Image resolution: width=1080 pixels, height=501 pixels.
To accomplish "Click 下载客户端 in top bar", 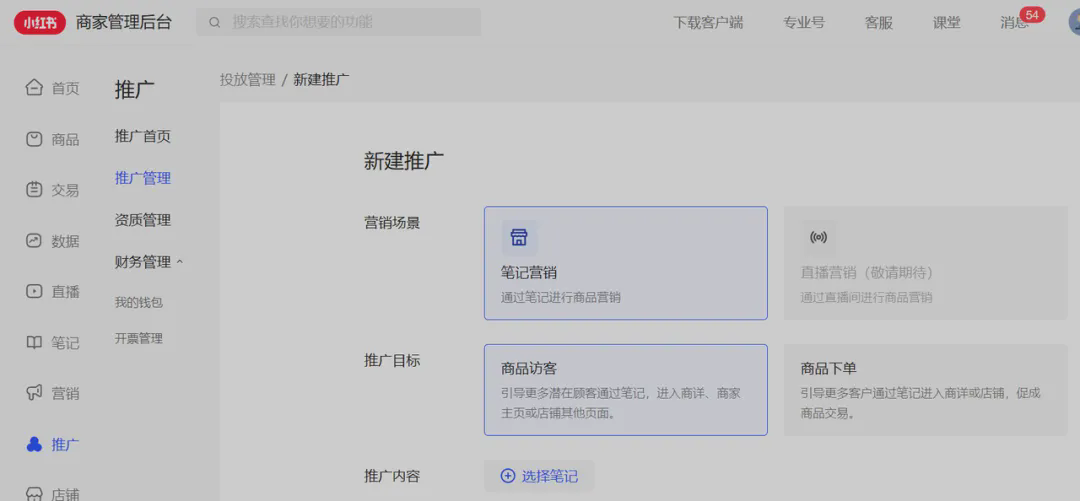I will [708, 23].
